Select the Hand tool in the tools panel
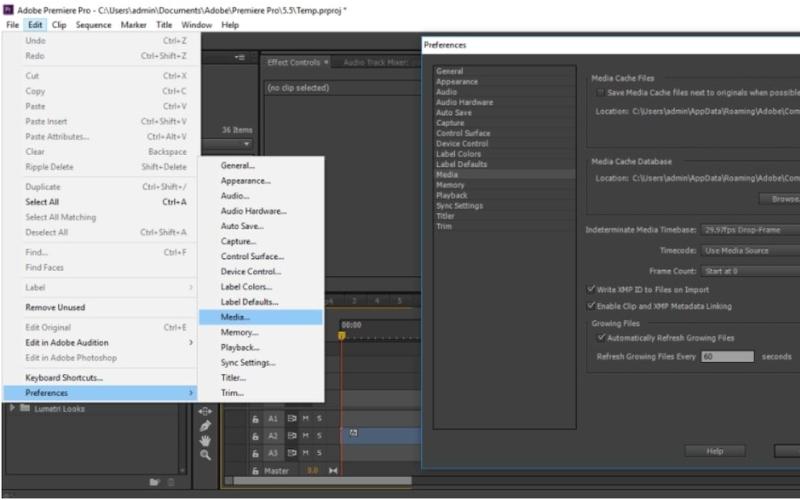The height and width of the screenshot is (500, 800). (206, 440)
